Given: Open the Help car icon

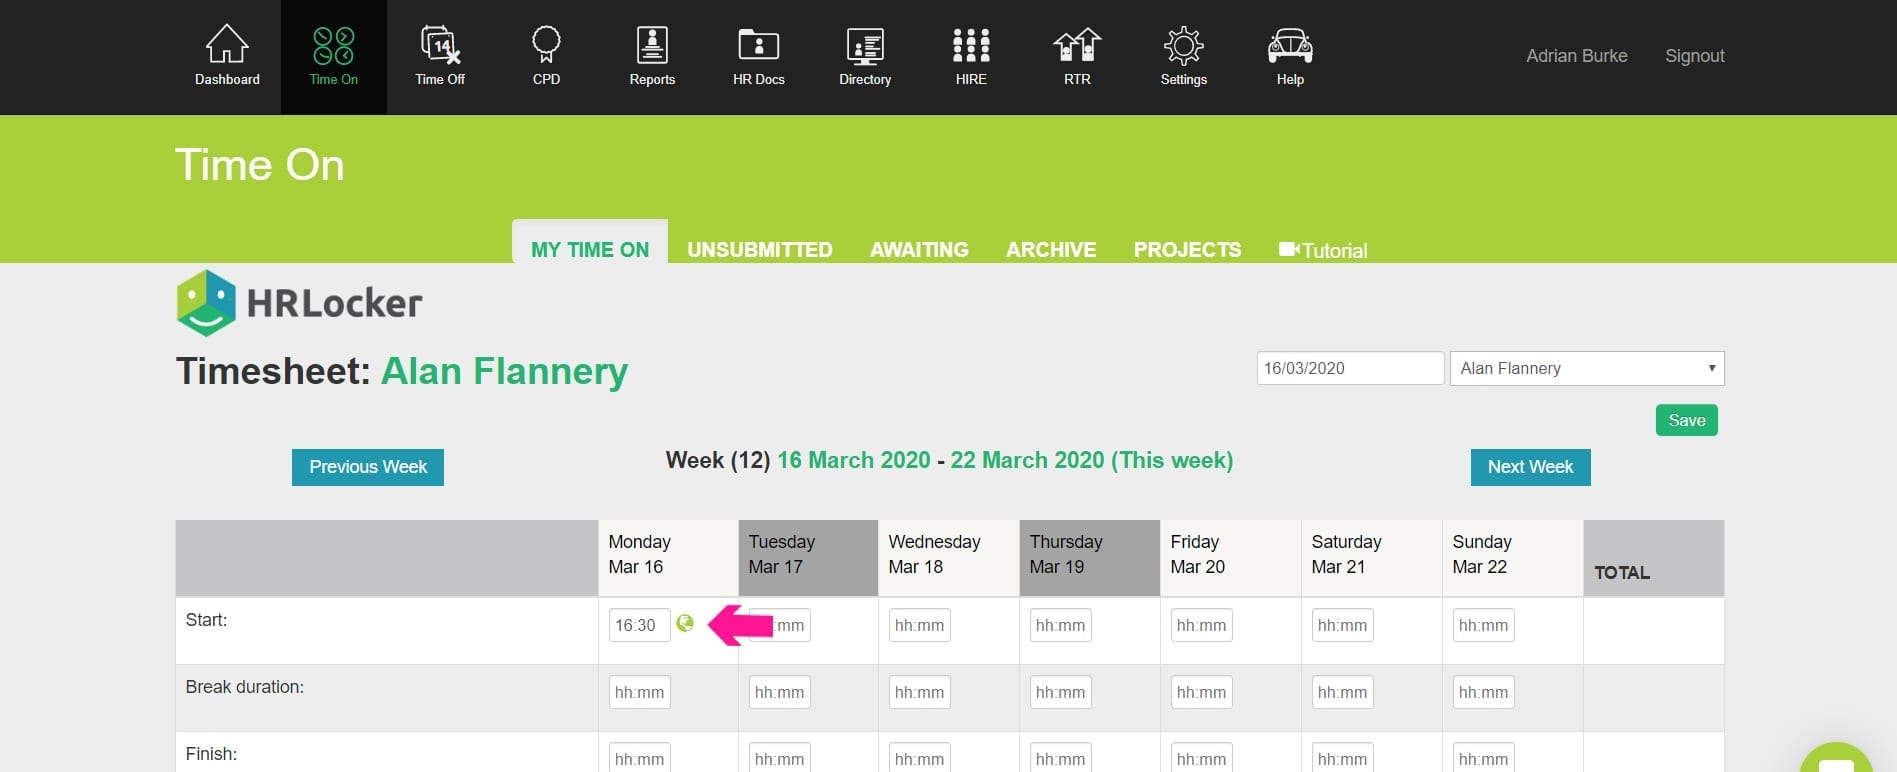Looking at the screenshot, I should 1290,46.
